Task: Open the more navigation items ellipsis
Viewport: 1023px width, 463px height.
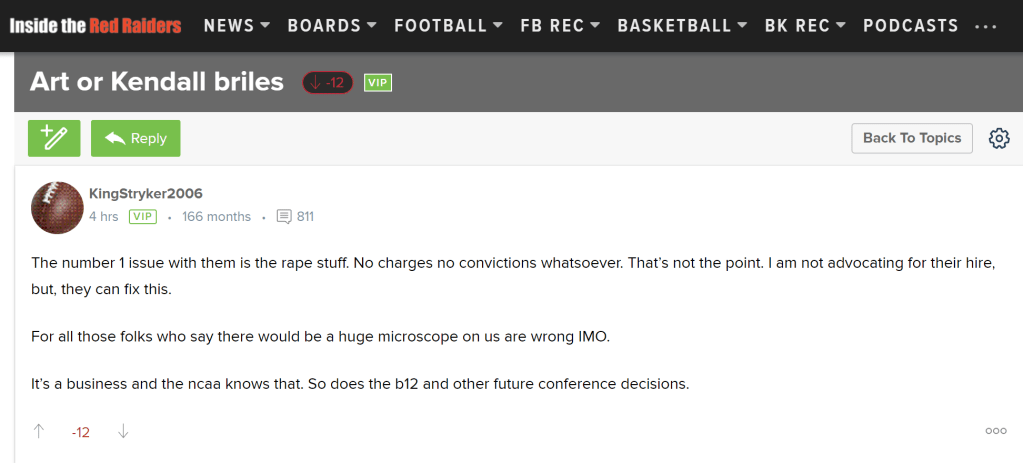Action: pyautogui.click(x=985, y=26)
